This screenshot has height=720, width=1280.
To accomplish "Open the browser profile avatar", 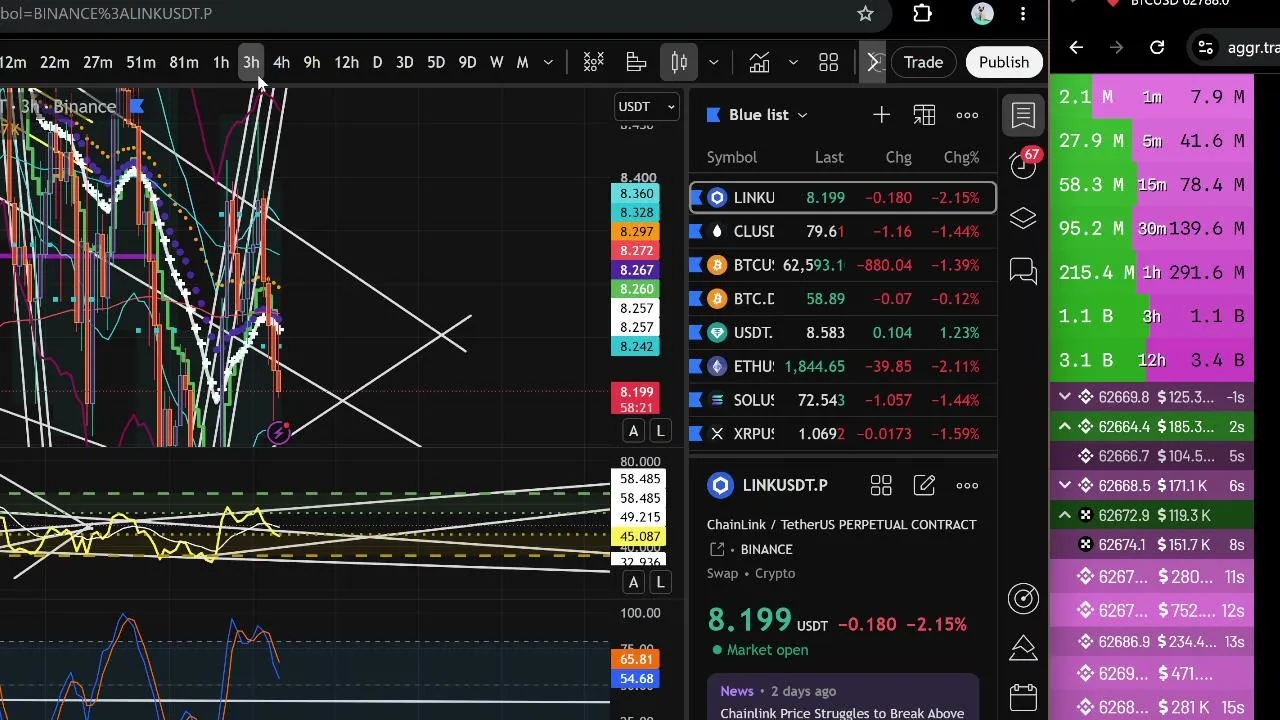I will click(982, 14).
